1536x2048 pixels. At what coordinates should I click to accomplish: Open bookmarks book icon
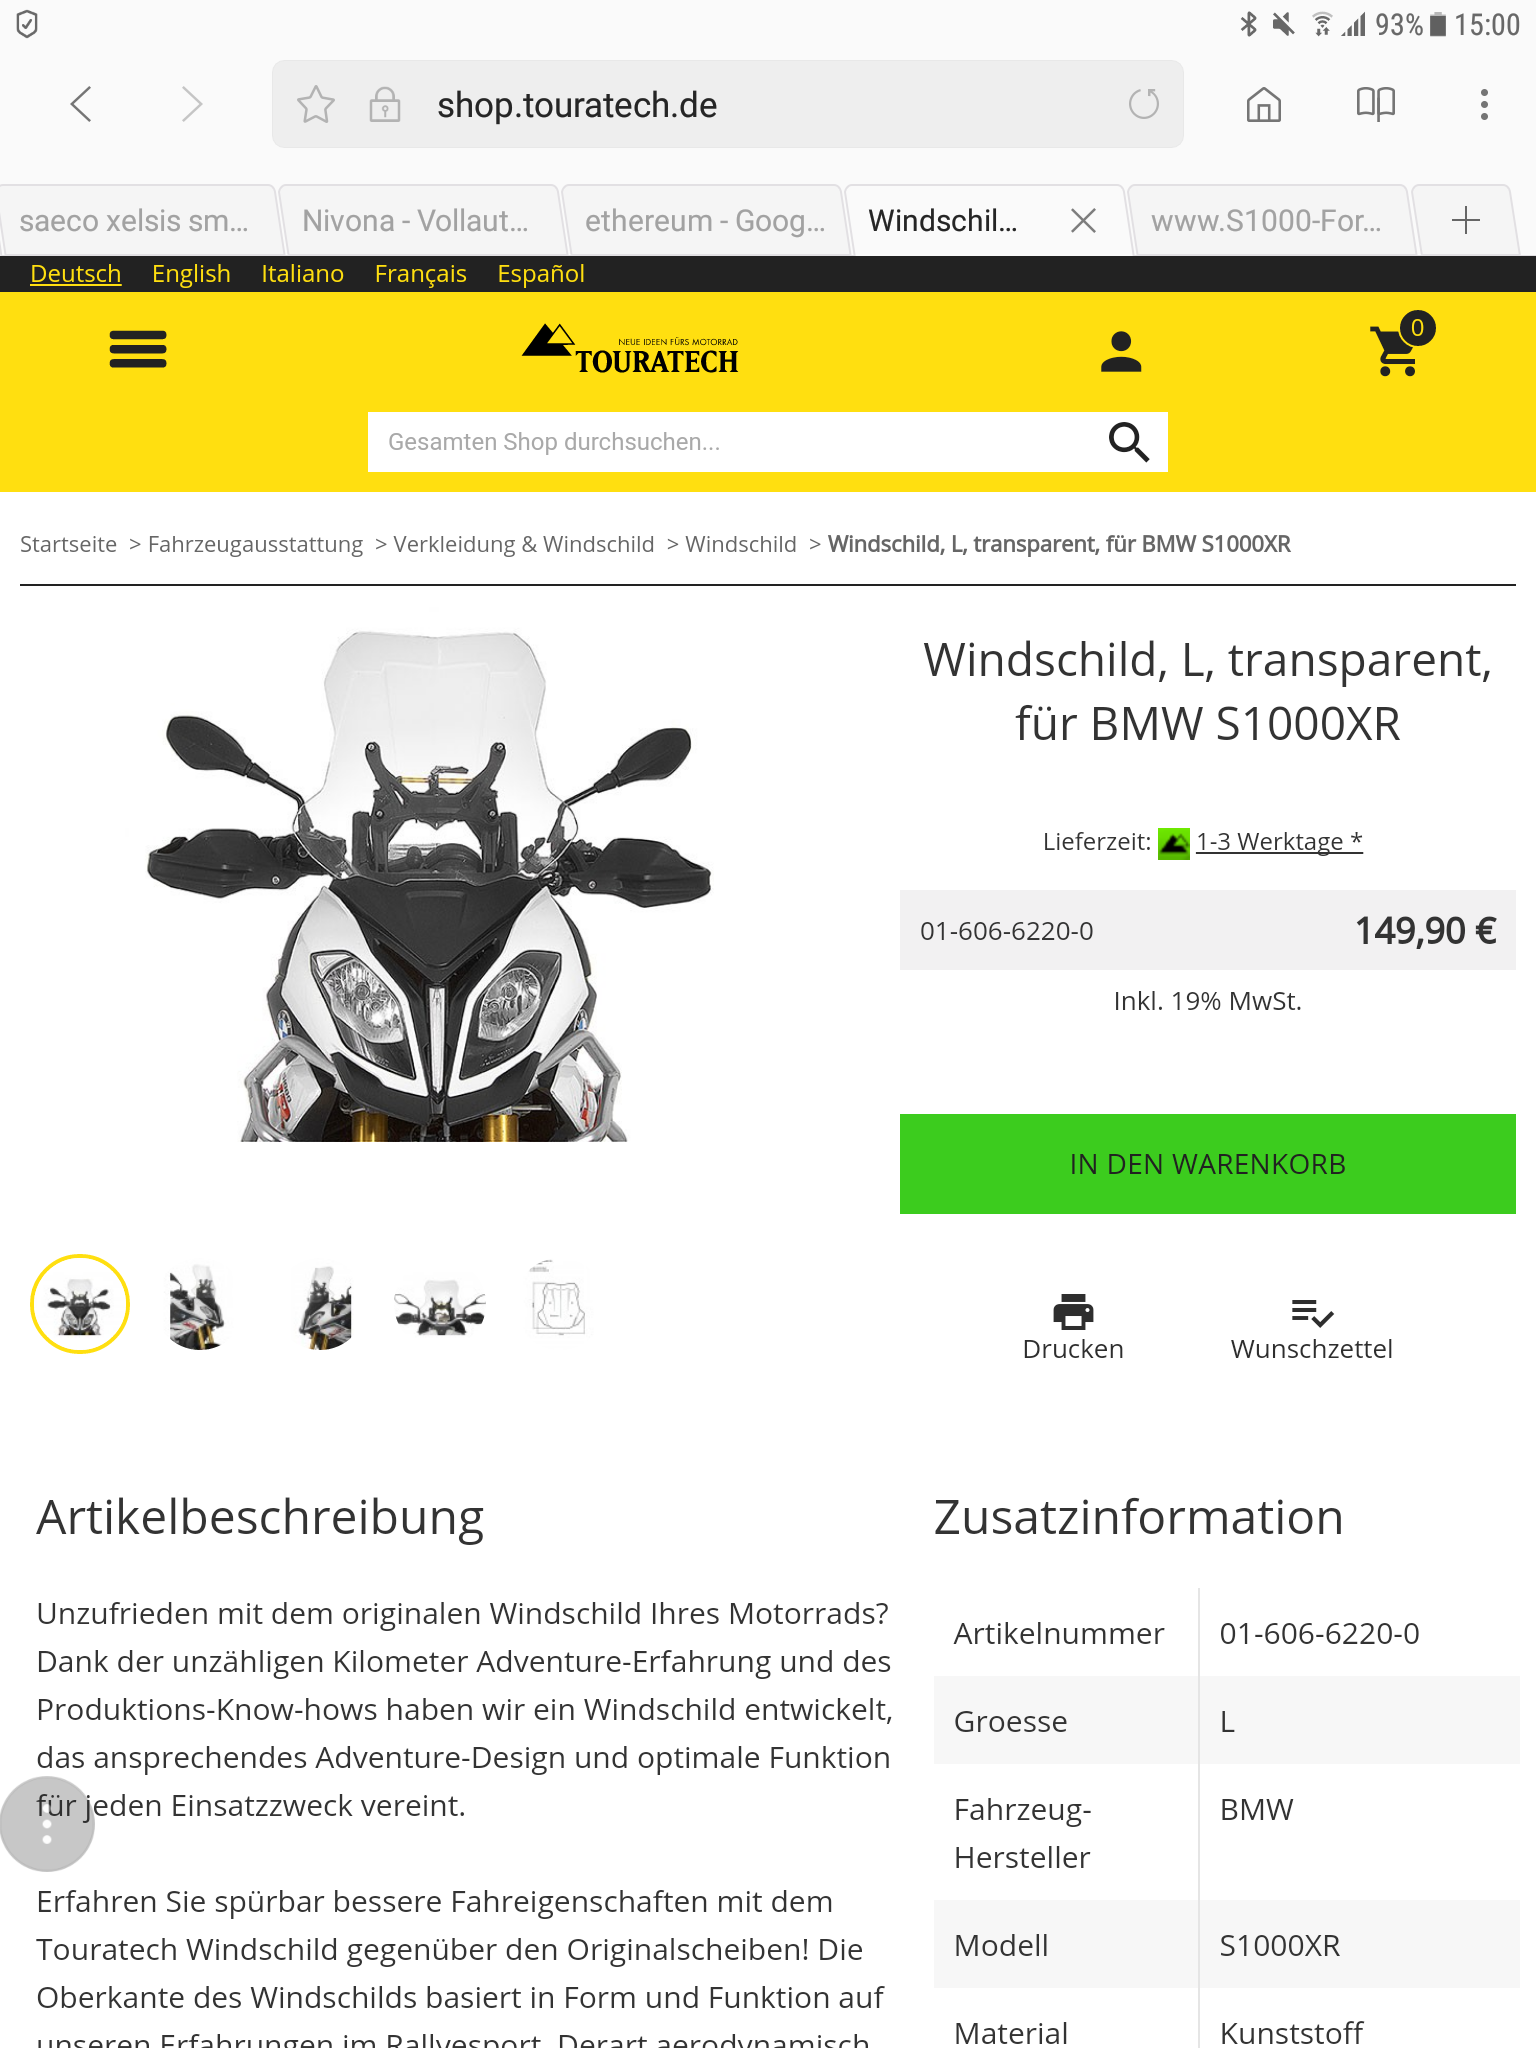click(x=1376, y=104)
